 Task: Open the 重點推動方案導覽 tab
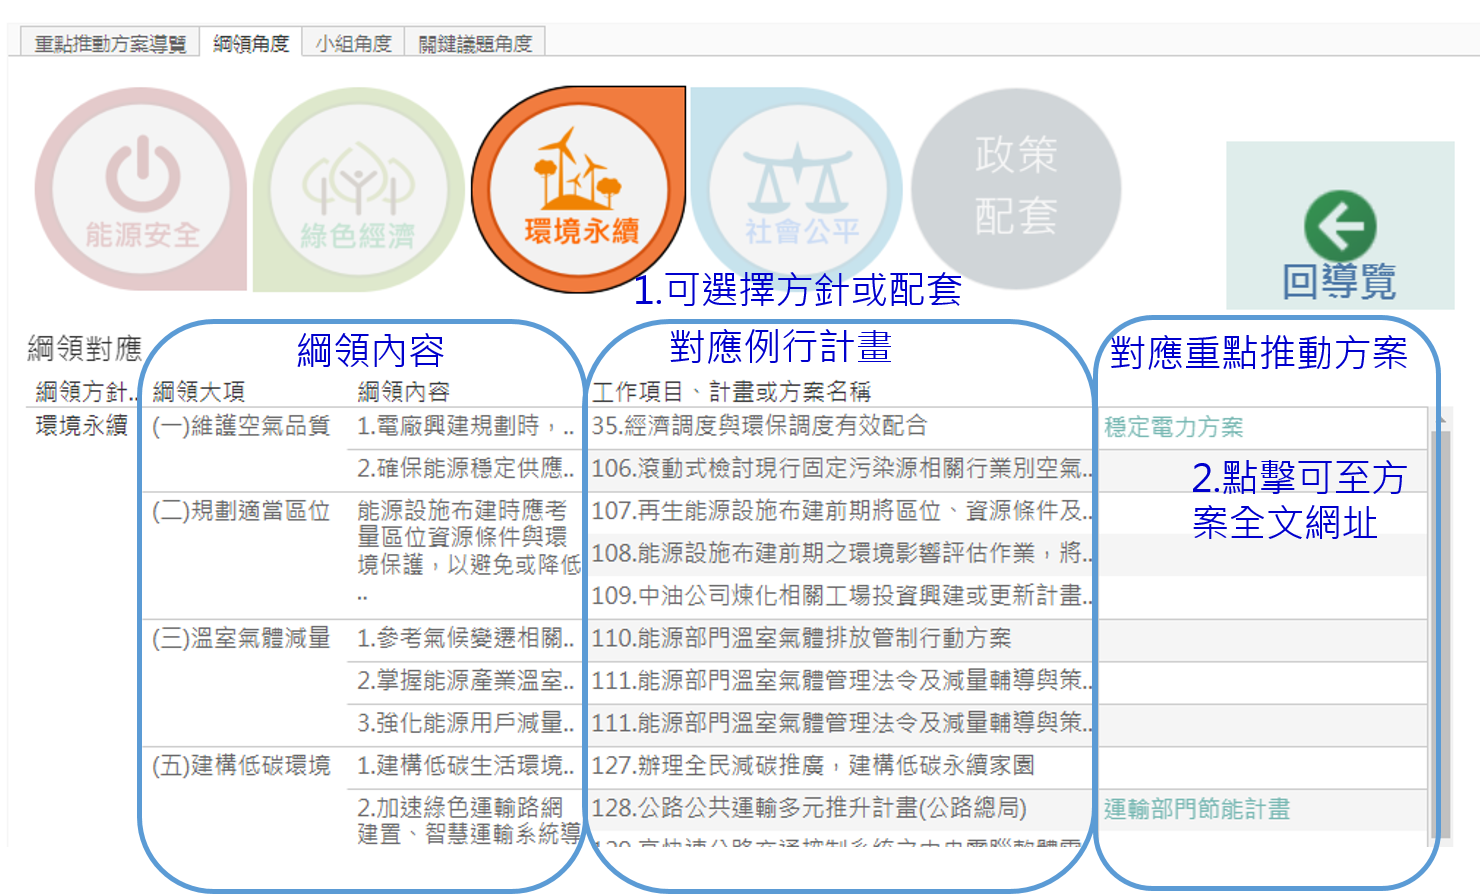(110, 43)
